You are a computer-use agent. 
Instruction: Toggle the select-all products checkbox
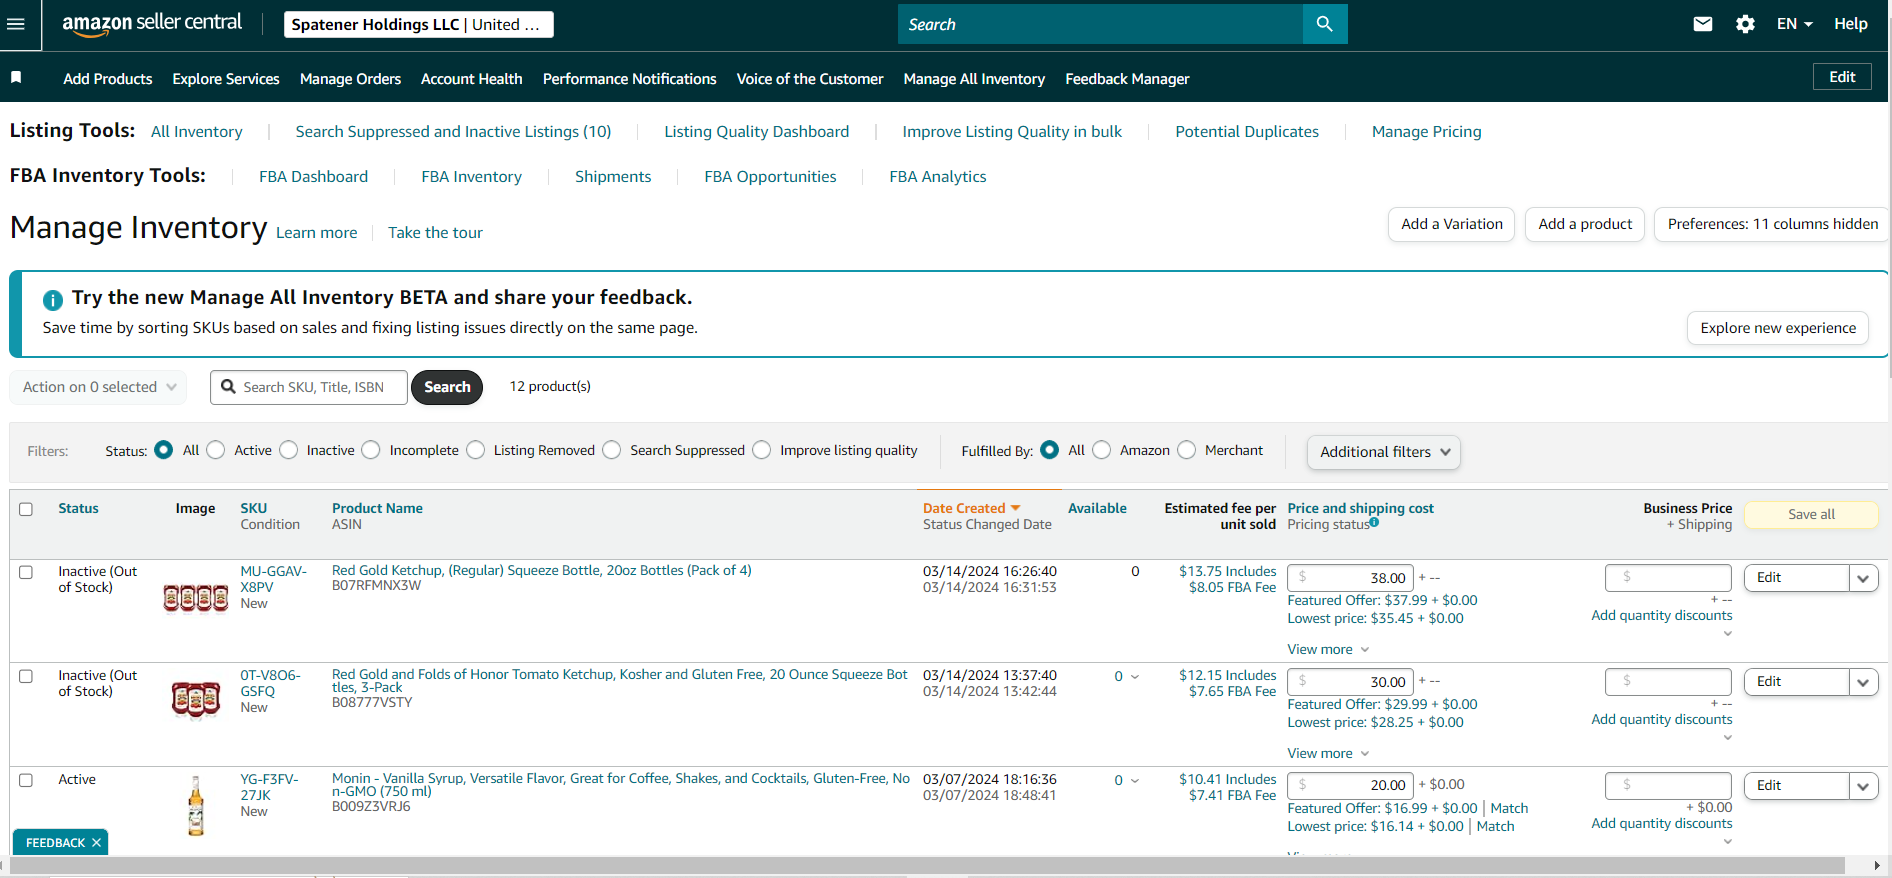click(26, 509)
